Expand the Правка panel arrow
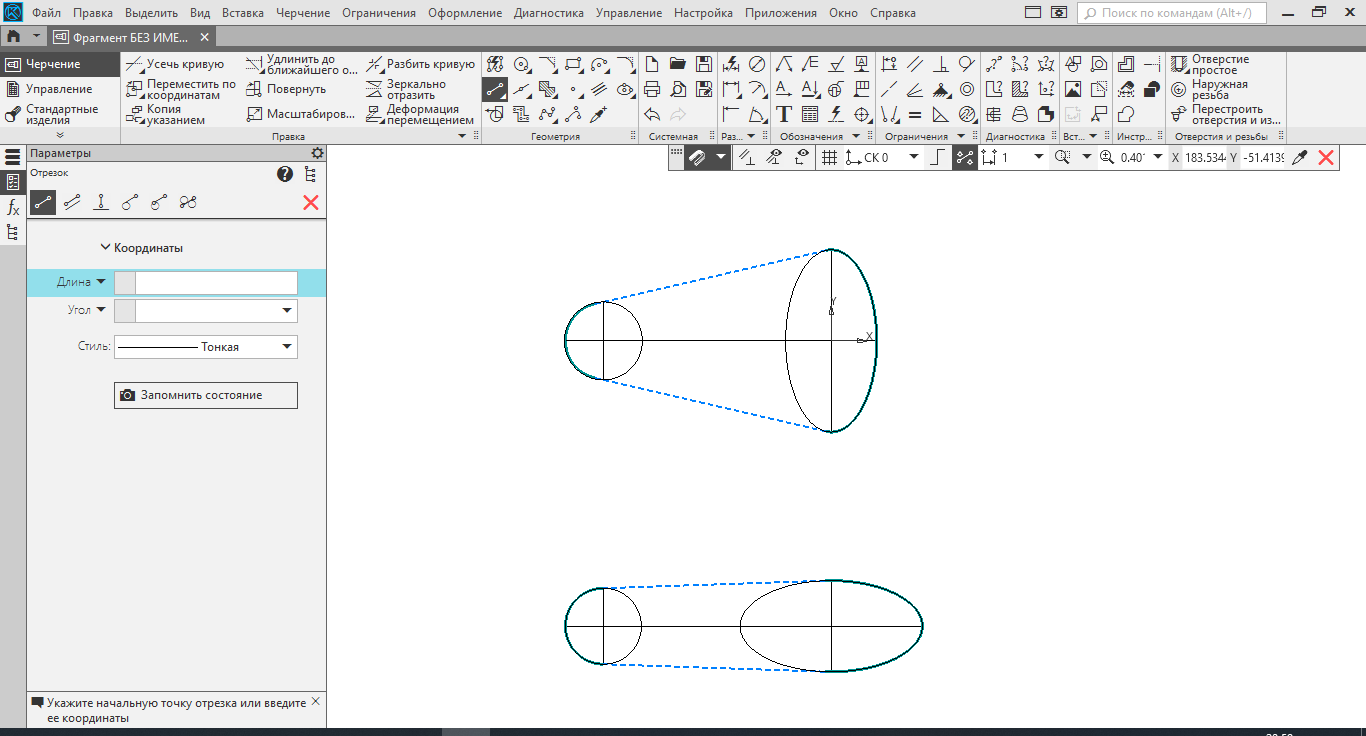 click(462, 136)
